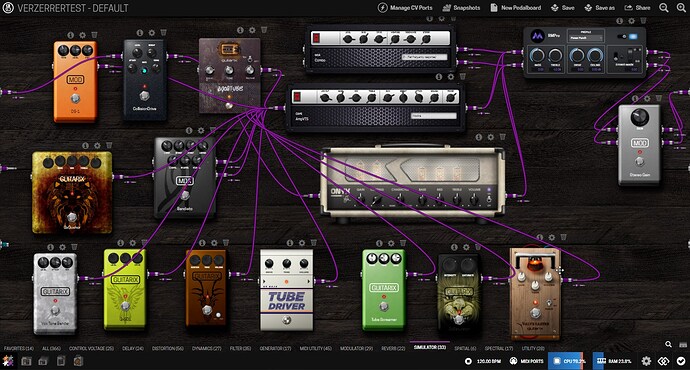The width and height of the screenshot is (690, 370).
Task: Zoom out the pedalboard view
Action: pyautogui.click(x=664, y=7)
